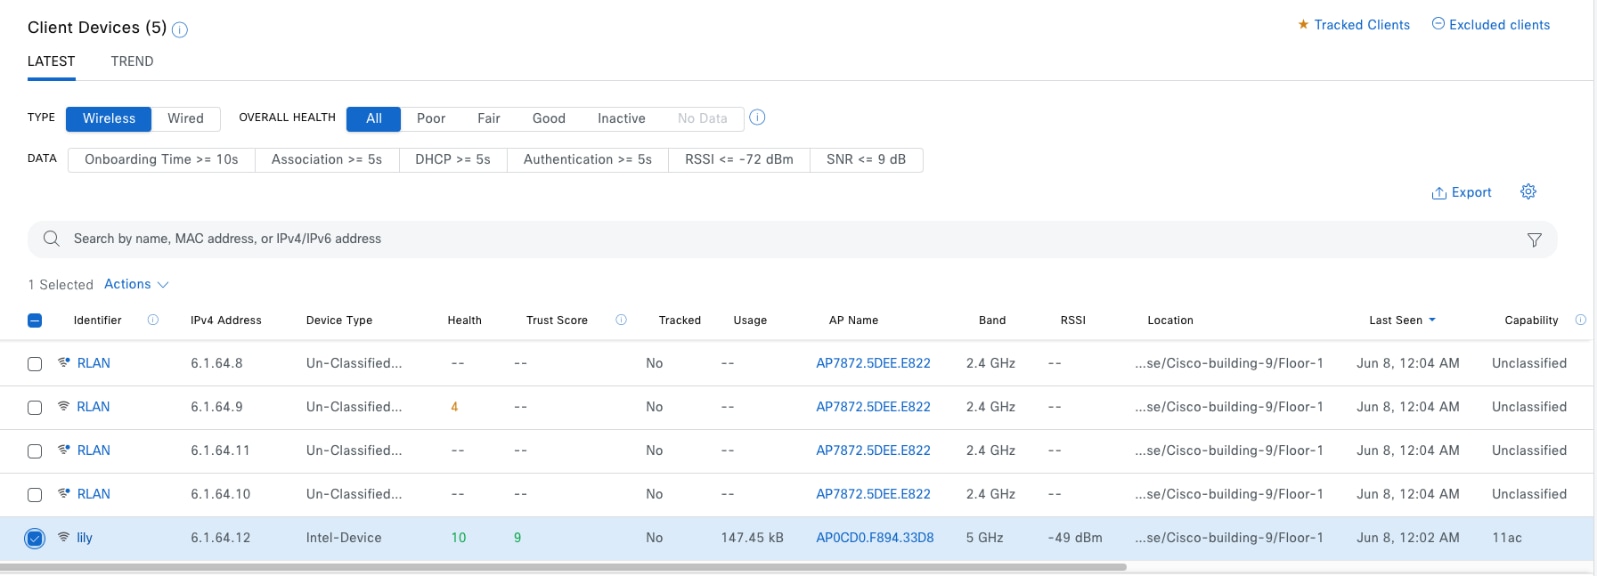This screenshot has height=576, width=1597.
Task: Click the filter funnel icon in search bar
Action: [1534, 240]
